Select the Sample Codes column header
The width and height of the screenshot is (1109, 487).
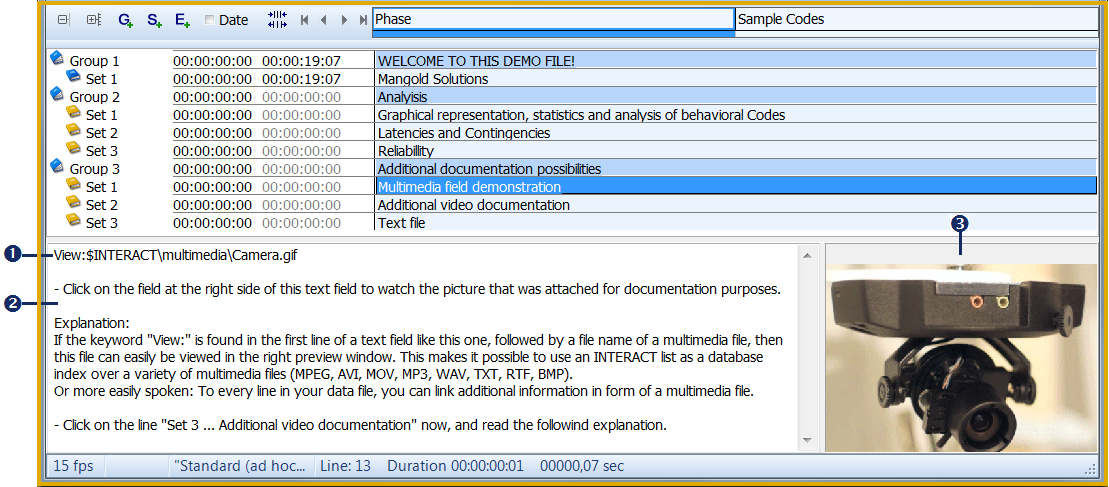tap(917, 20)
